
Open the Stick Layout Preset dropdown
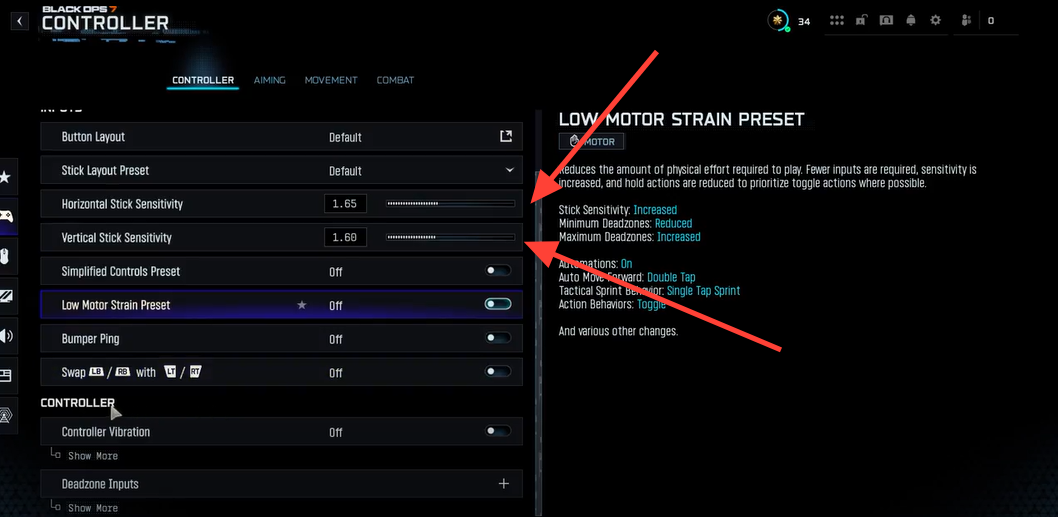(x=509, y=170)
